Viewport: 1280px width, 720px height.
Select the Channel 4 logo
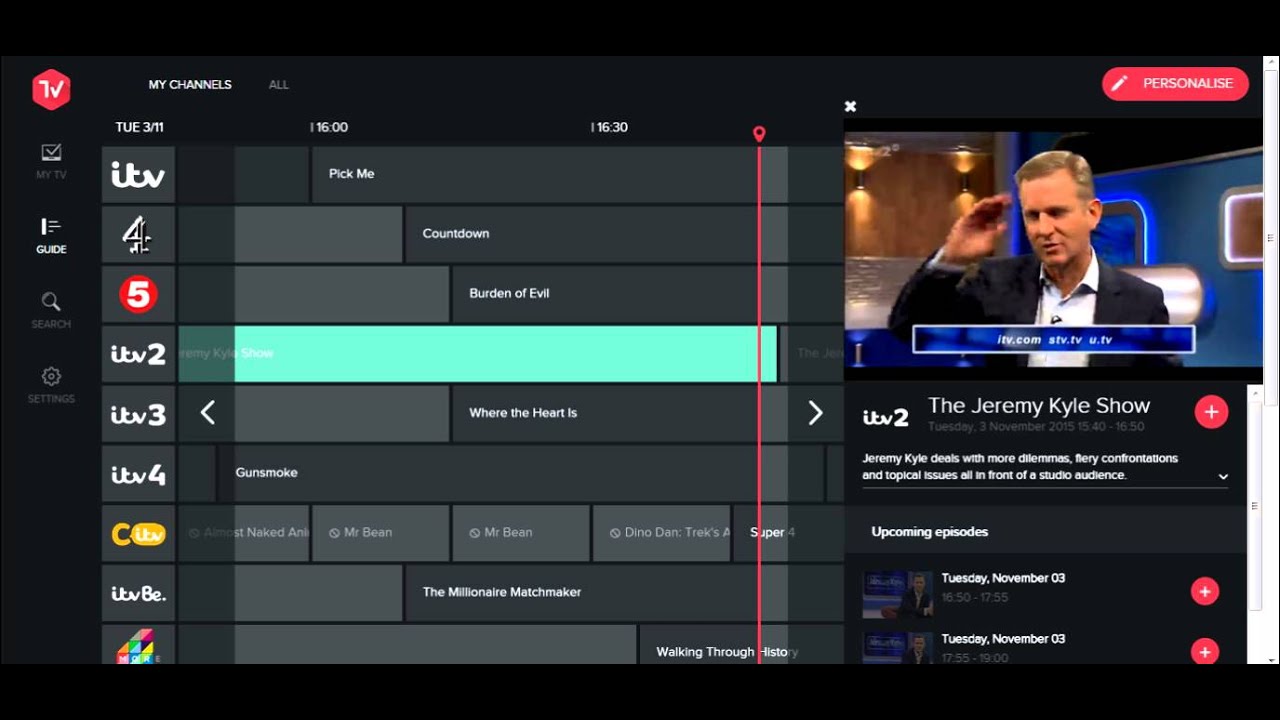pos(138,235)
